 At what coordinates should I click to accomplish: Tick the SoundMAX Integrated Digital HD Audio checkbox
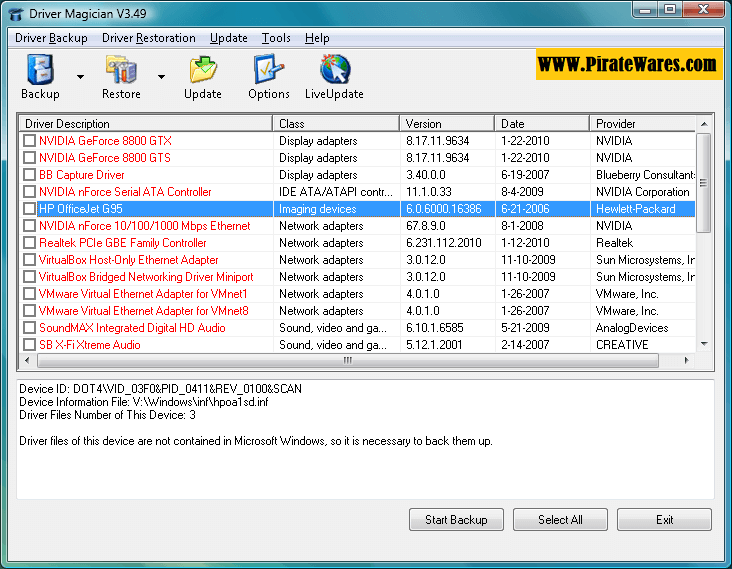[x=29, y=328]
